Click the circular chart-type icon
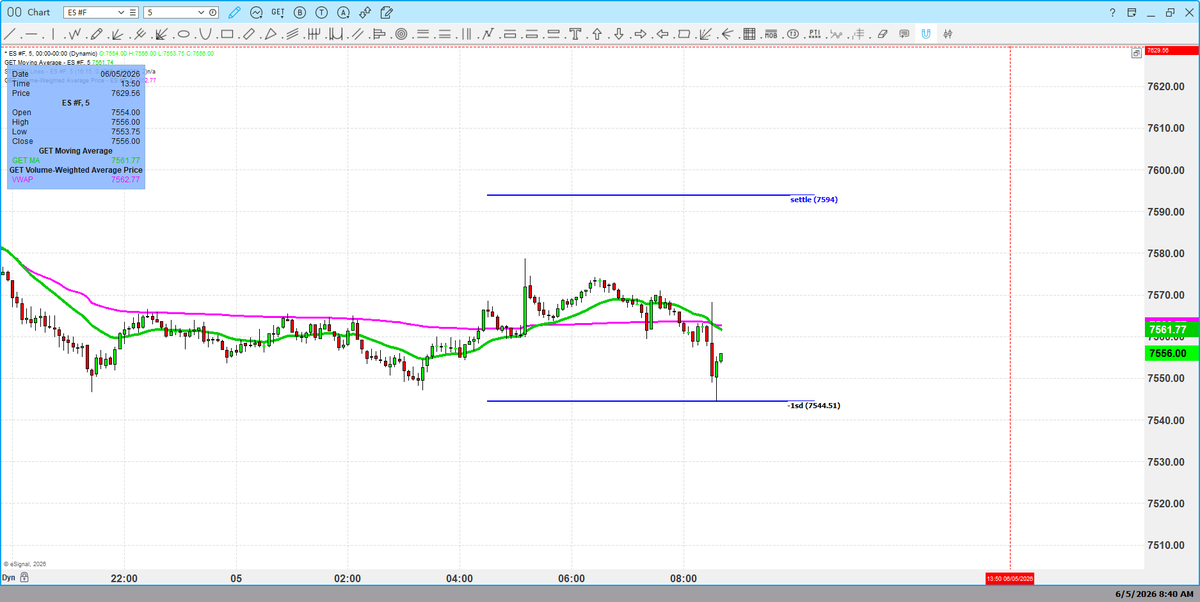 coord(256,12)
